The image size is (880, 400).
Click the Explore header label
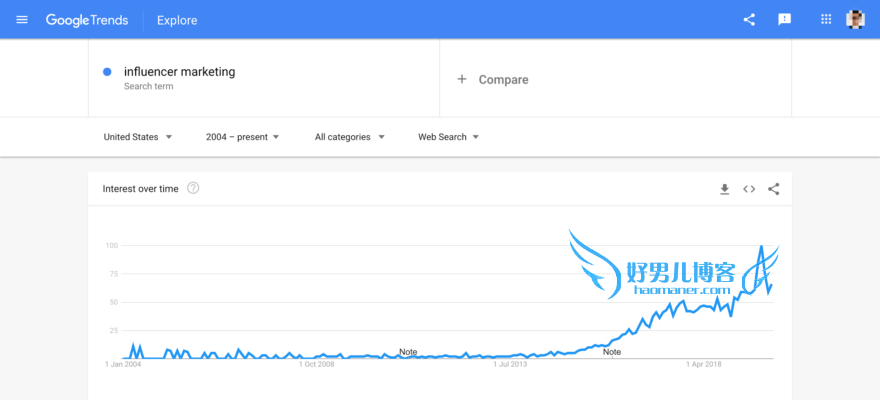click(177, 21)
